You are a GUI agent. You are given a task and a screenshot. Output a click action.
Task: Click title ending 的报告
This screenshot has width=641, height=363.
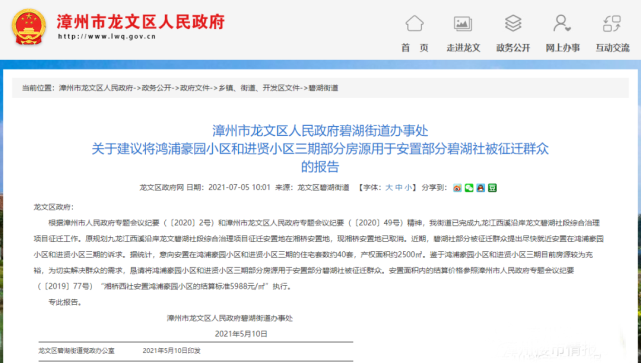(320, 166)
